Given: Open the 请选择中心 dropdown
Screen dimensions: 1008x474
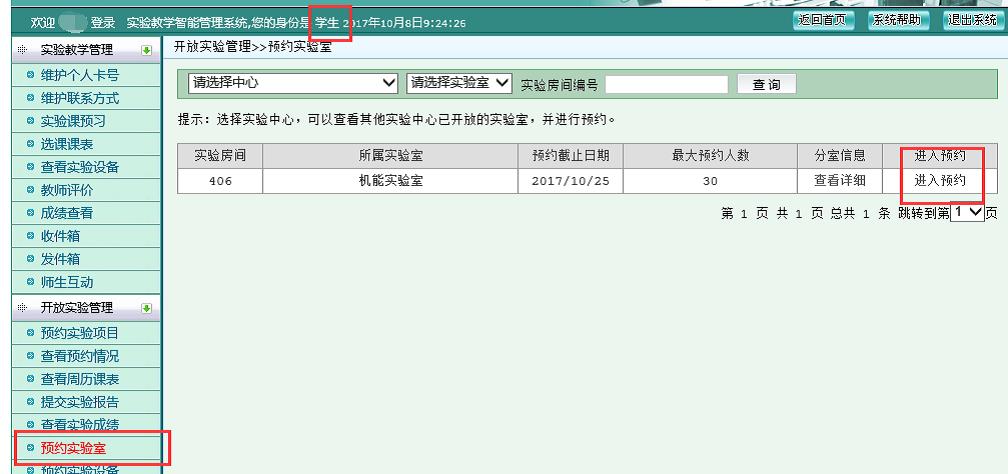Looking at the screenshot, I should click(x=293, y=83).
